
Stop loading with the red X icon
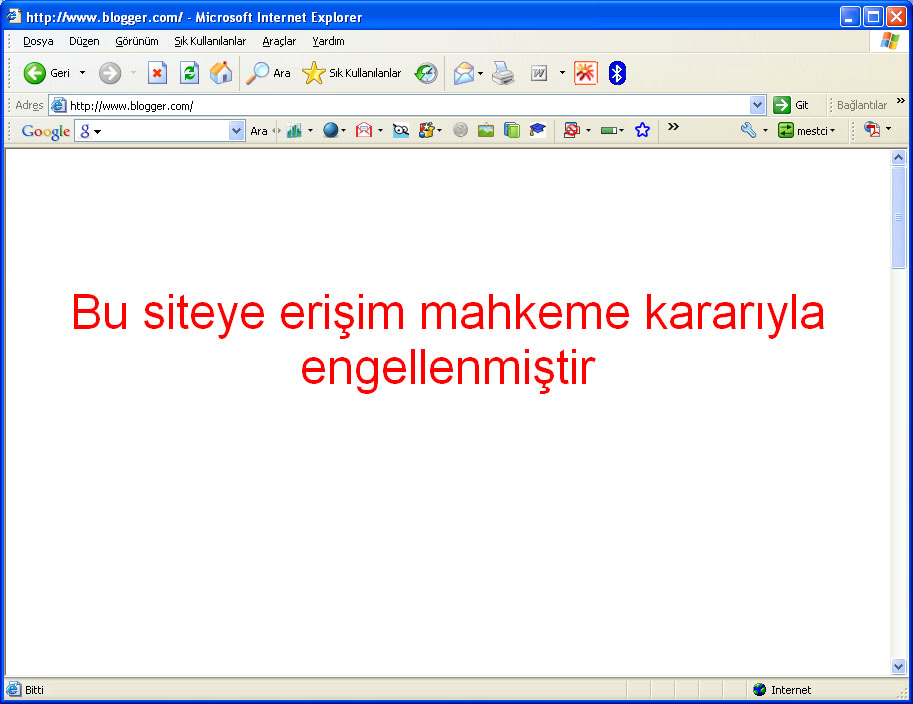click(157, 73)
